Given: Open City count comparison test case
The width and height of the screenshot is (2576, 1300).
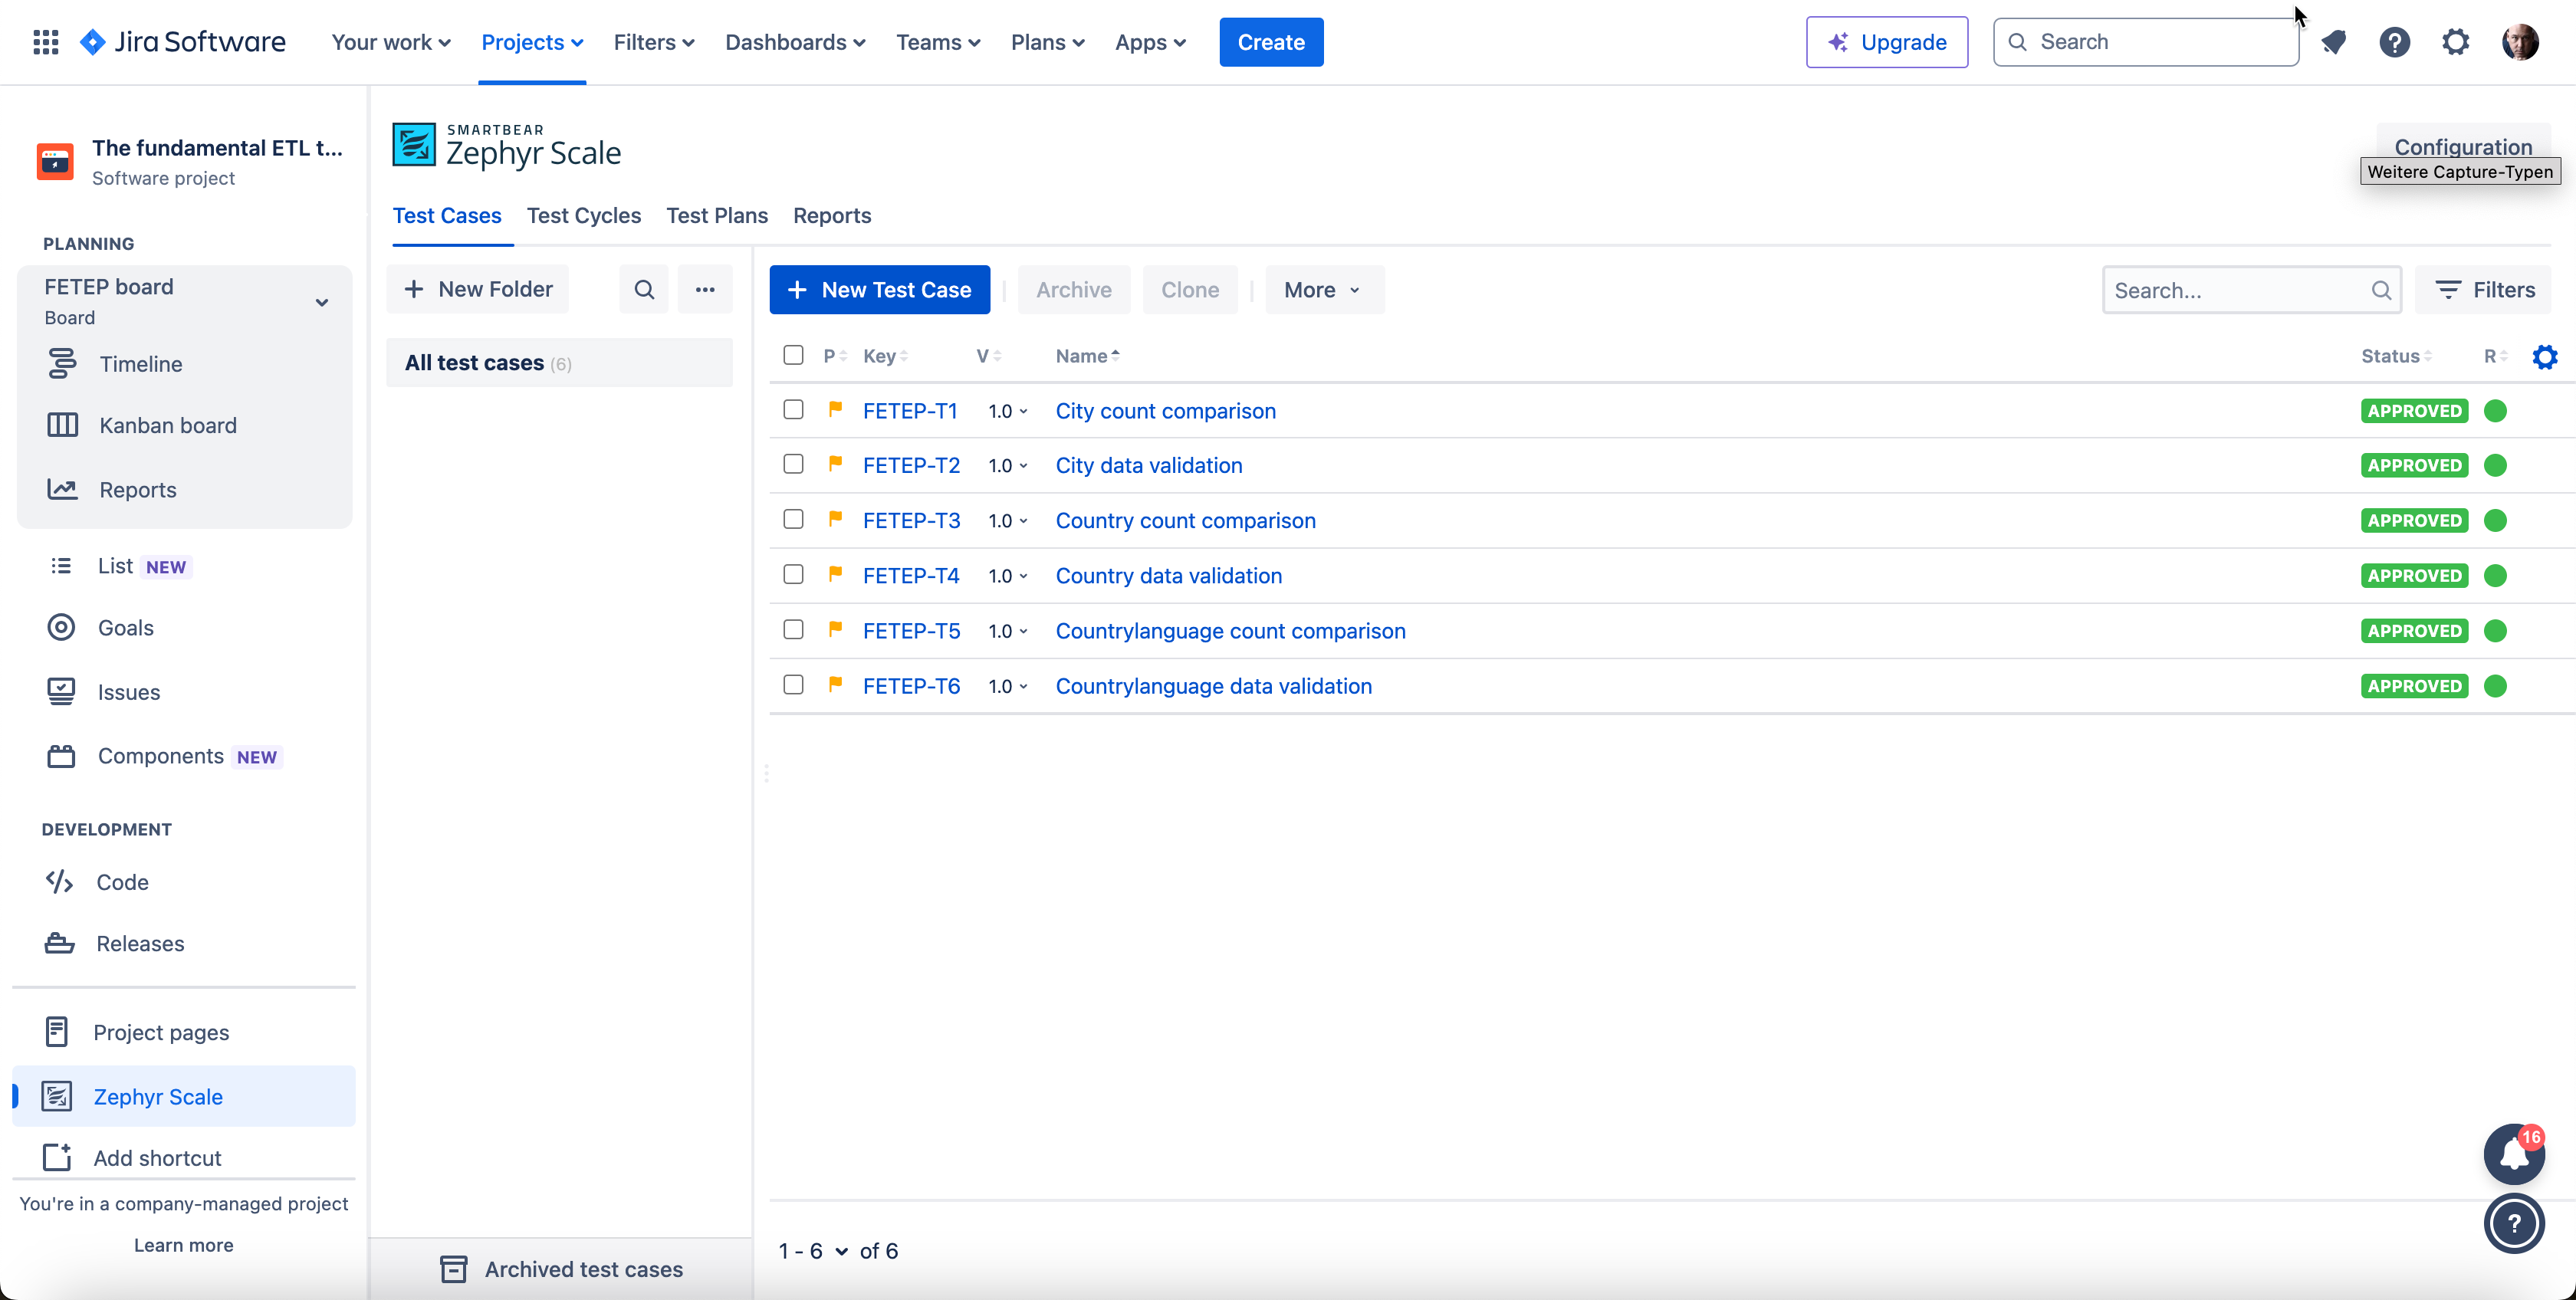Looking at the screenshot, I should coord(1165,411).
